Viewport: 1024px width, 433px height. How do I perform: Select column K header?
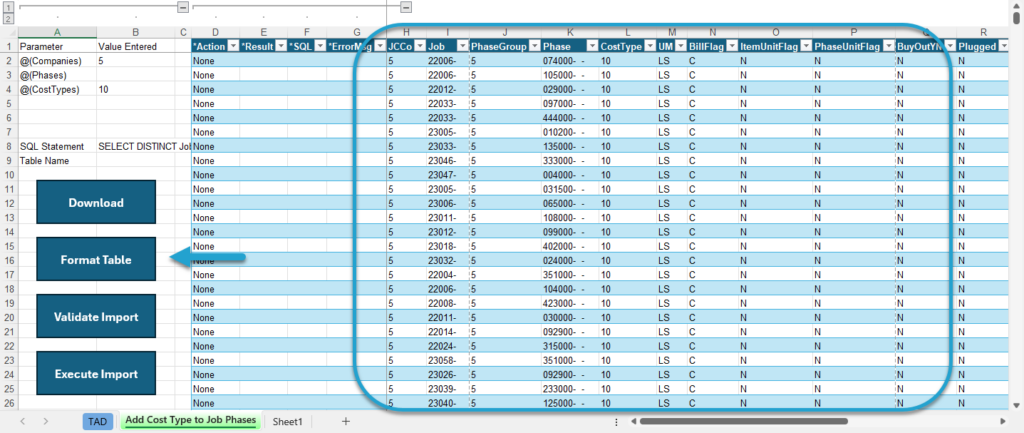(x=570, y=31)
